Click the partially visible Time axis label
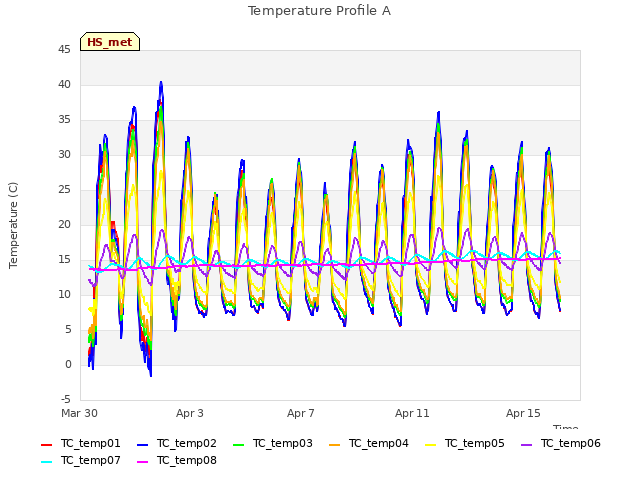 [x=566, y=427]
